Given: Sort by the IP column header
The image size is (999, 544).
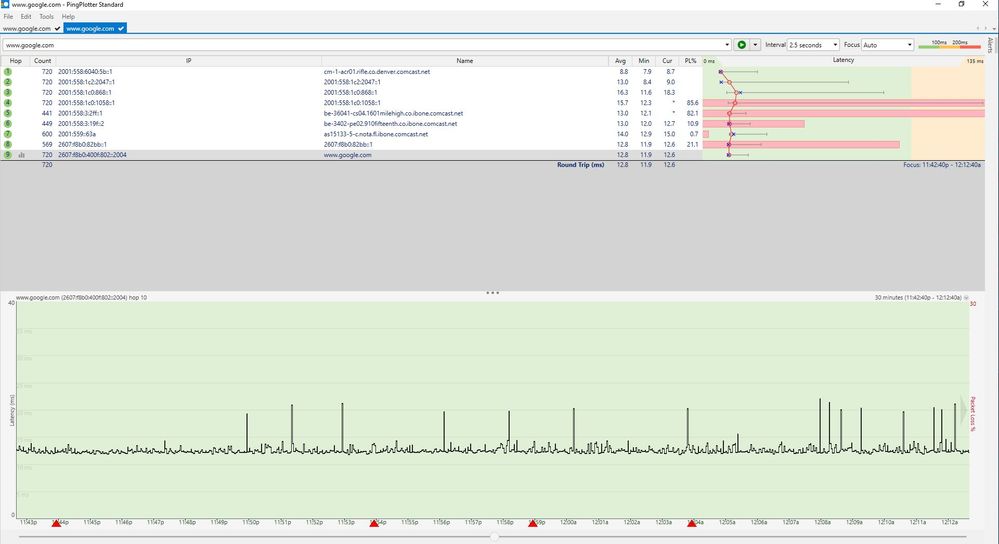Looking at the screenshot, I should tap(189, 61).
